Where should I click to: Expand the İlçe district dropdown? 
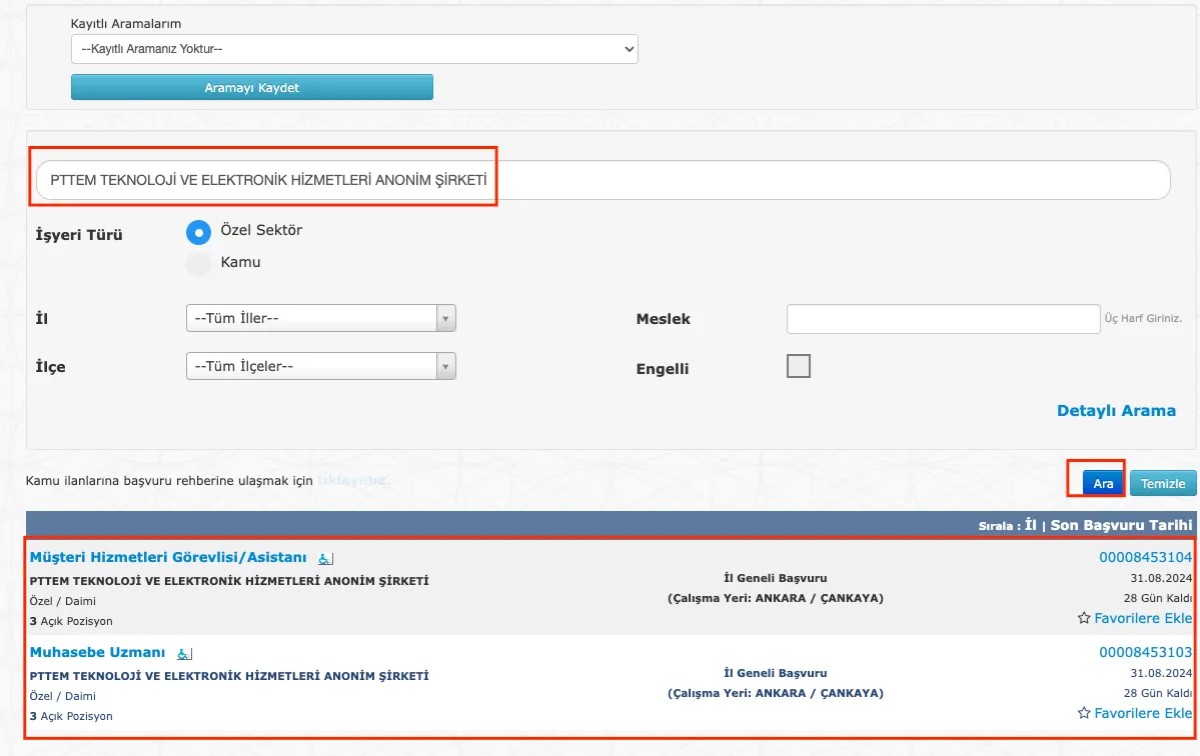click(321, 366)
